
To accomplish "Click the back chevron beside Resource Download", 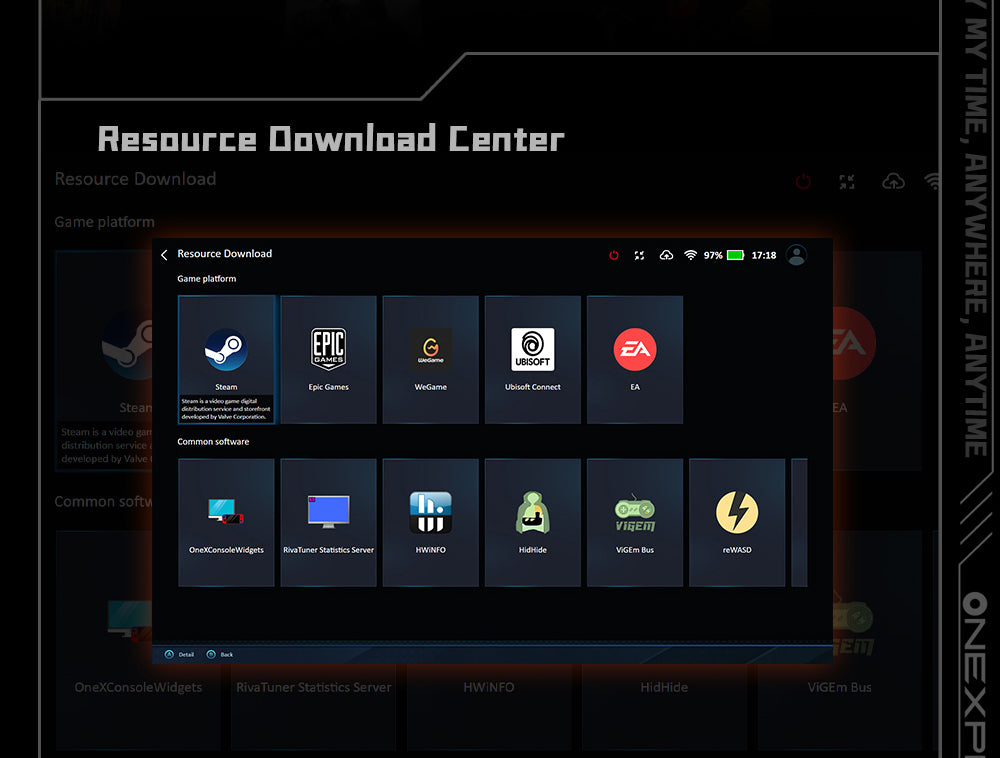I will pyautogui.click(x=164, y=254).
